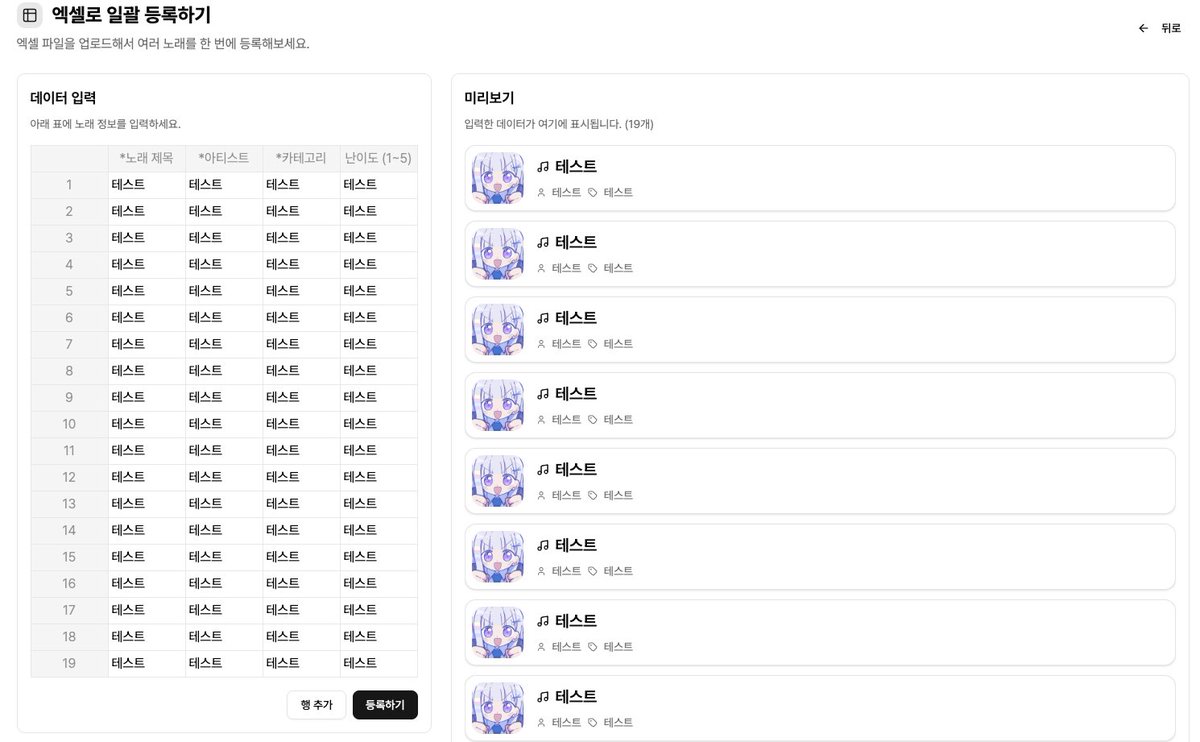Click the text 아래 표에 노래 정보를 입력하세요.

click(105, 124)
